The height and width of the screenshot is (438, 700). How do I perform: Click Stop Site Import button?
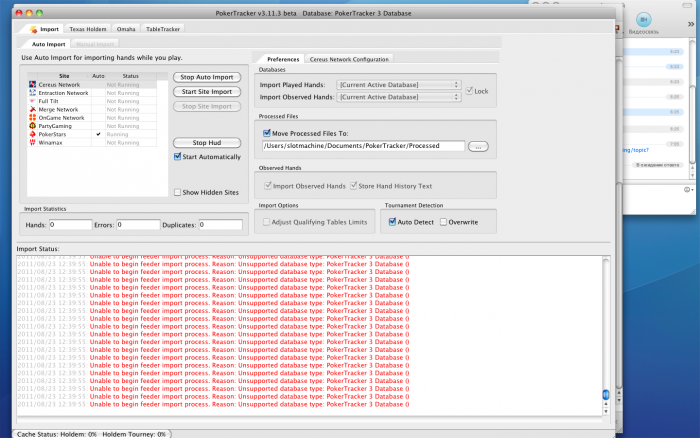207,106
